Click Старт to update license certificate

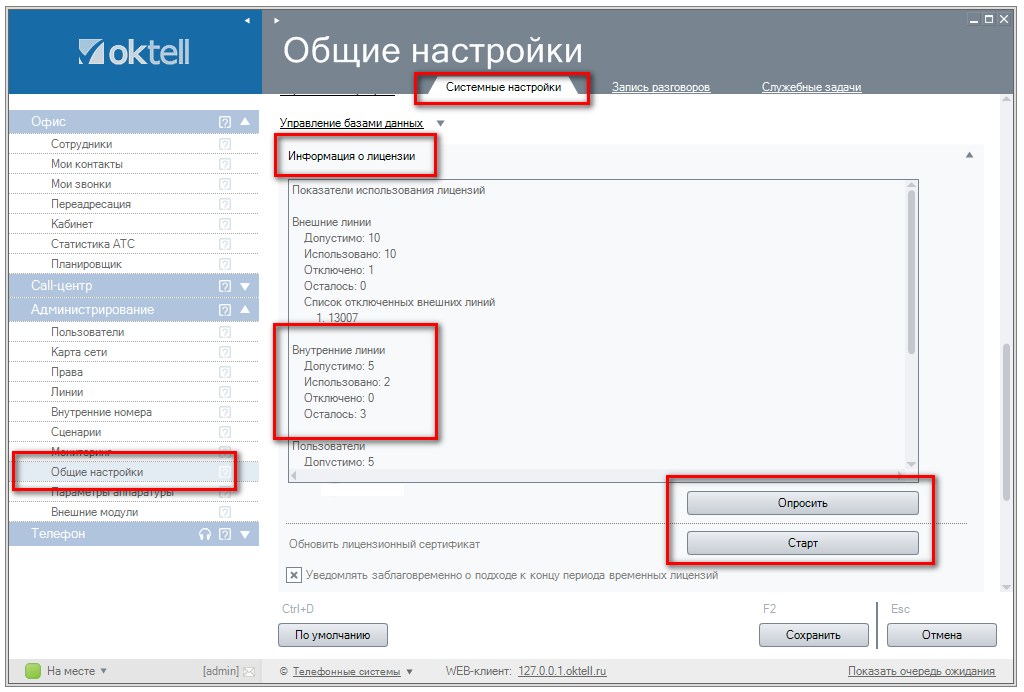click(802, 543)
